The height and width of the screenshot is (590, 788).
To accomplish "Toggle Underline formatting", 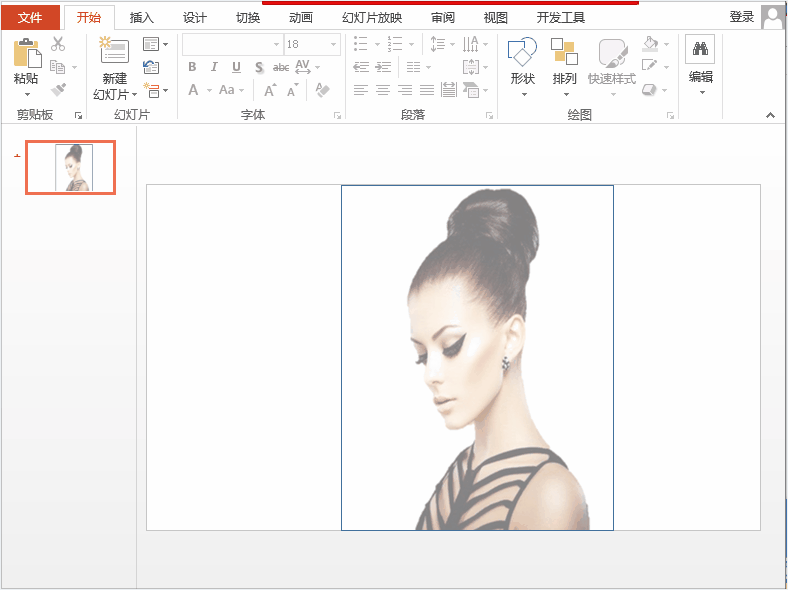I will 236,67.
